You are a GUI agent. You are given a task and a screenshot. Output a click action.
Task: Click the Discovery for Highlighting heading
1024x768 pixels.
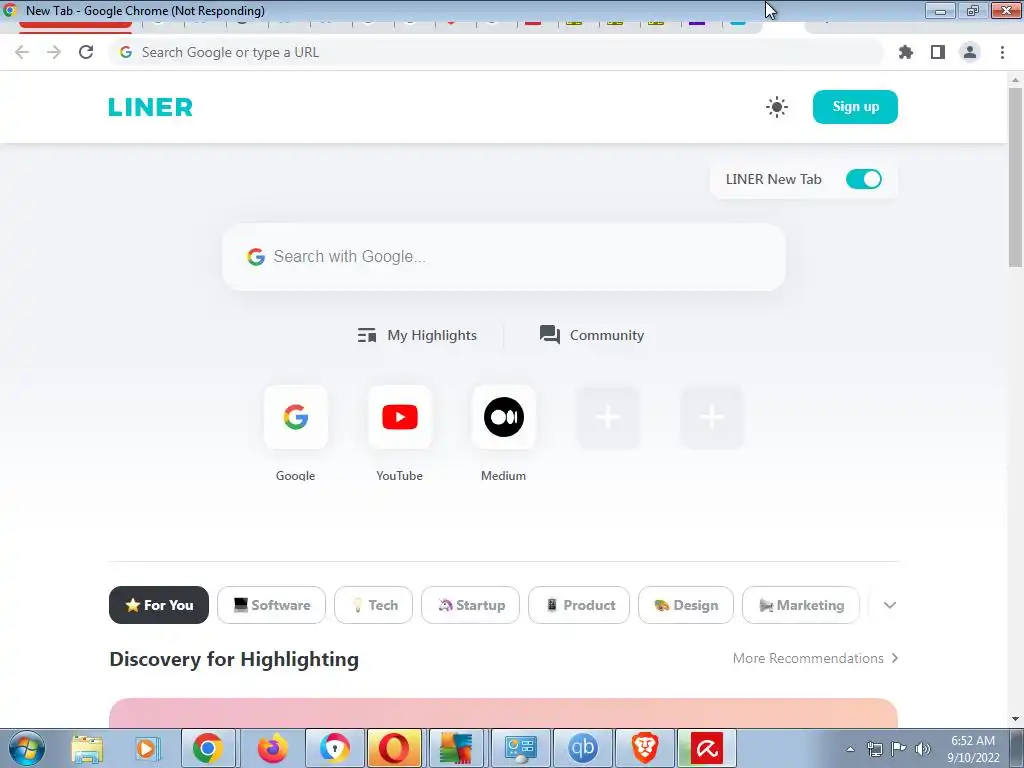coord(234,659)
